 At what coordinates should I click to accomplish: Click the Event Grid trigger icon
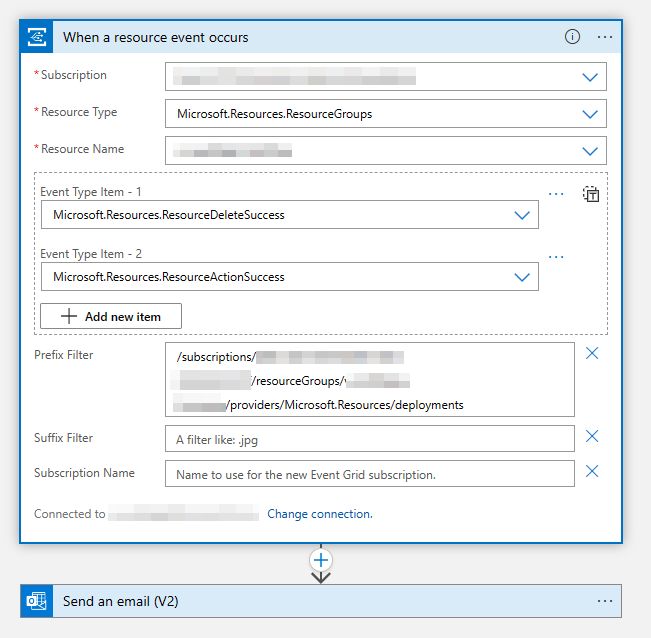37,37
